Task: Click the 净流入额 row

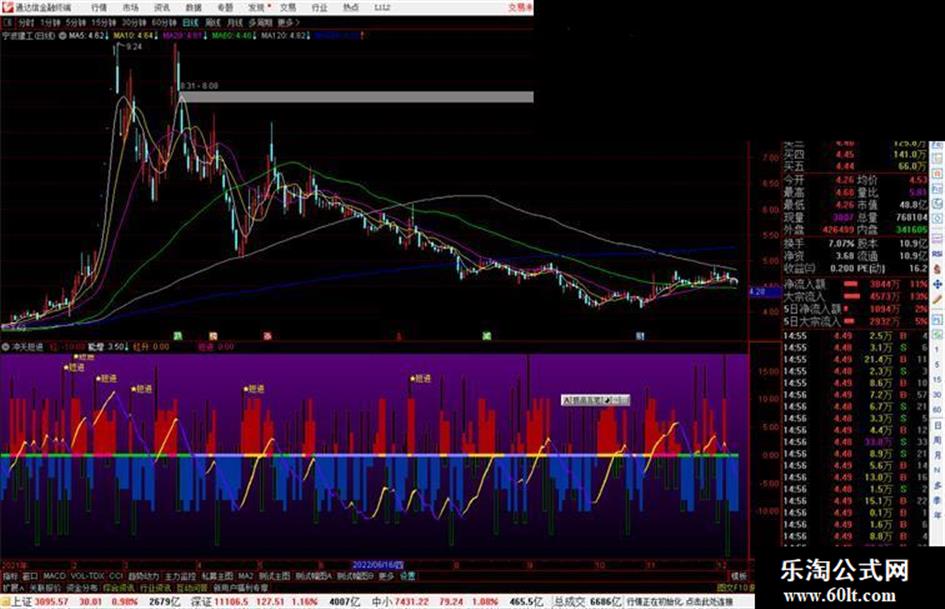Action: tap(856, 284)
